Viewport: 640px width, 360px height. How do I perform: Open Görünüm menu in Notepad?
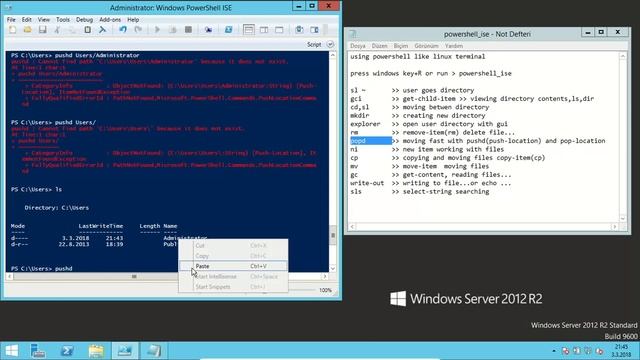click(426, 46)
